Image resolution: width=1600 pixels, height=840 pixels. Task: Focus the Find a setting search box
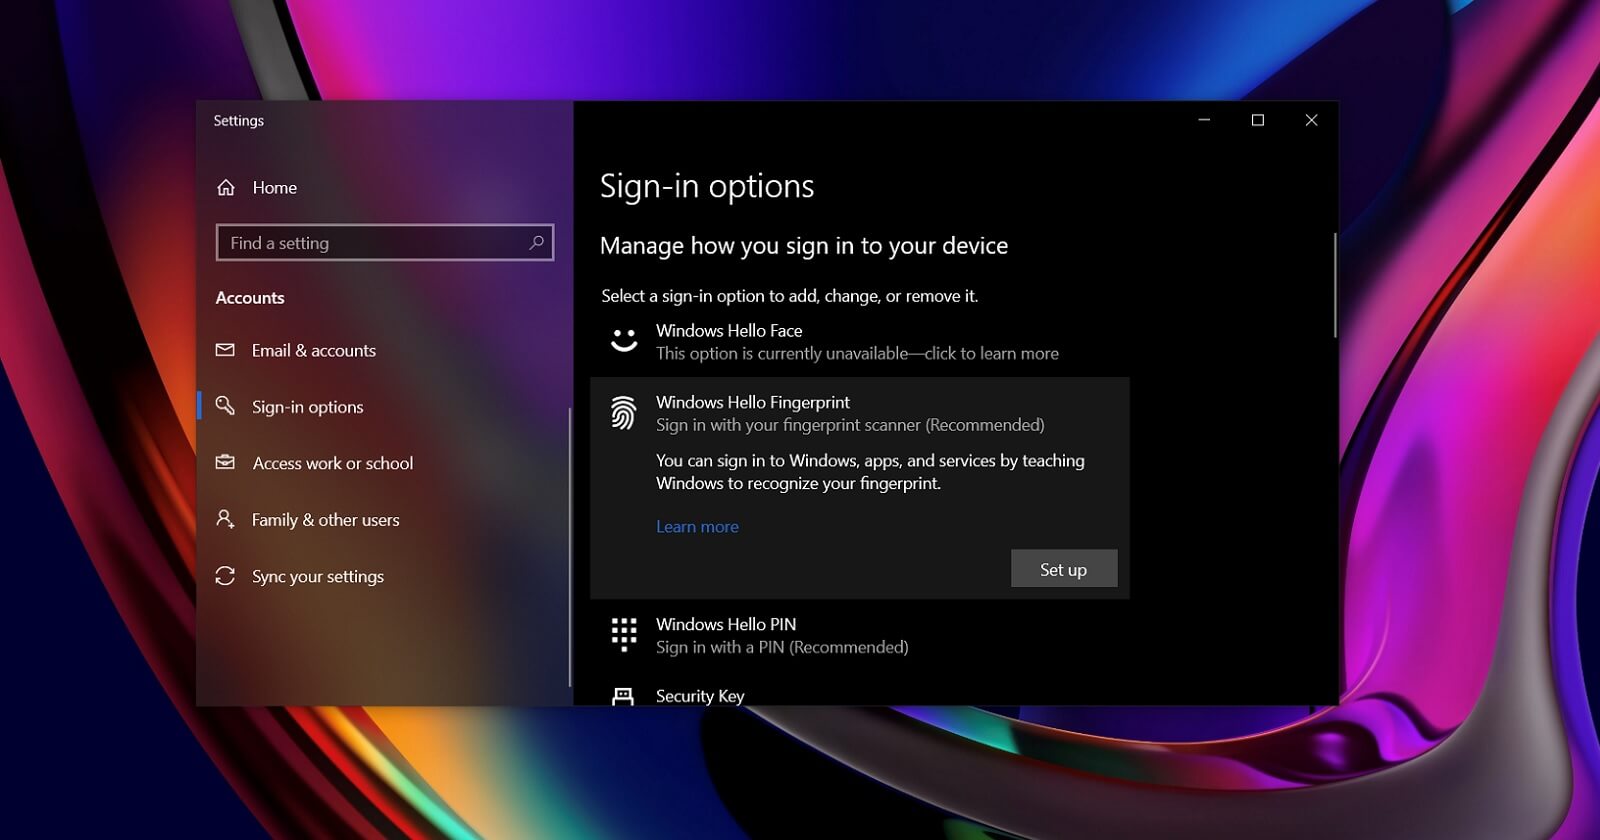(385, 243)
